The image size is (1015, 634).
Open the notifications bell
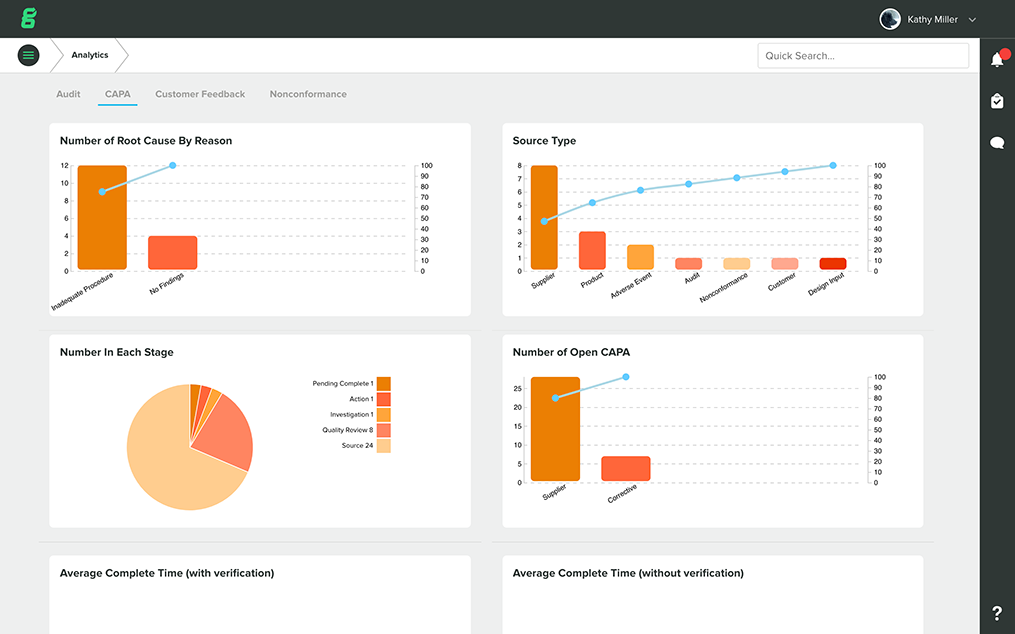coord(997,58)
